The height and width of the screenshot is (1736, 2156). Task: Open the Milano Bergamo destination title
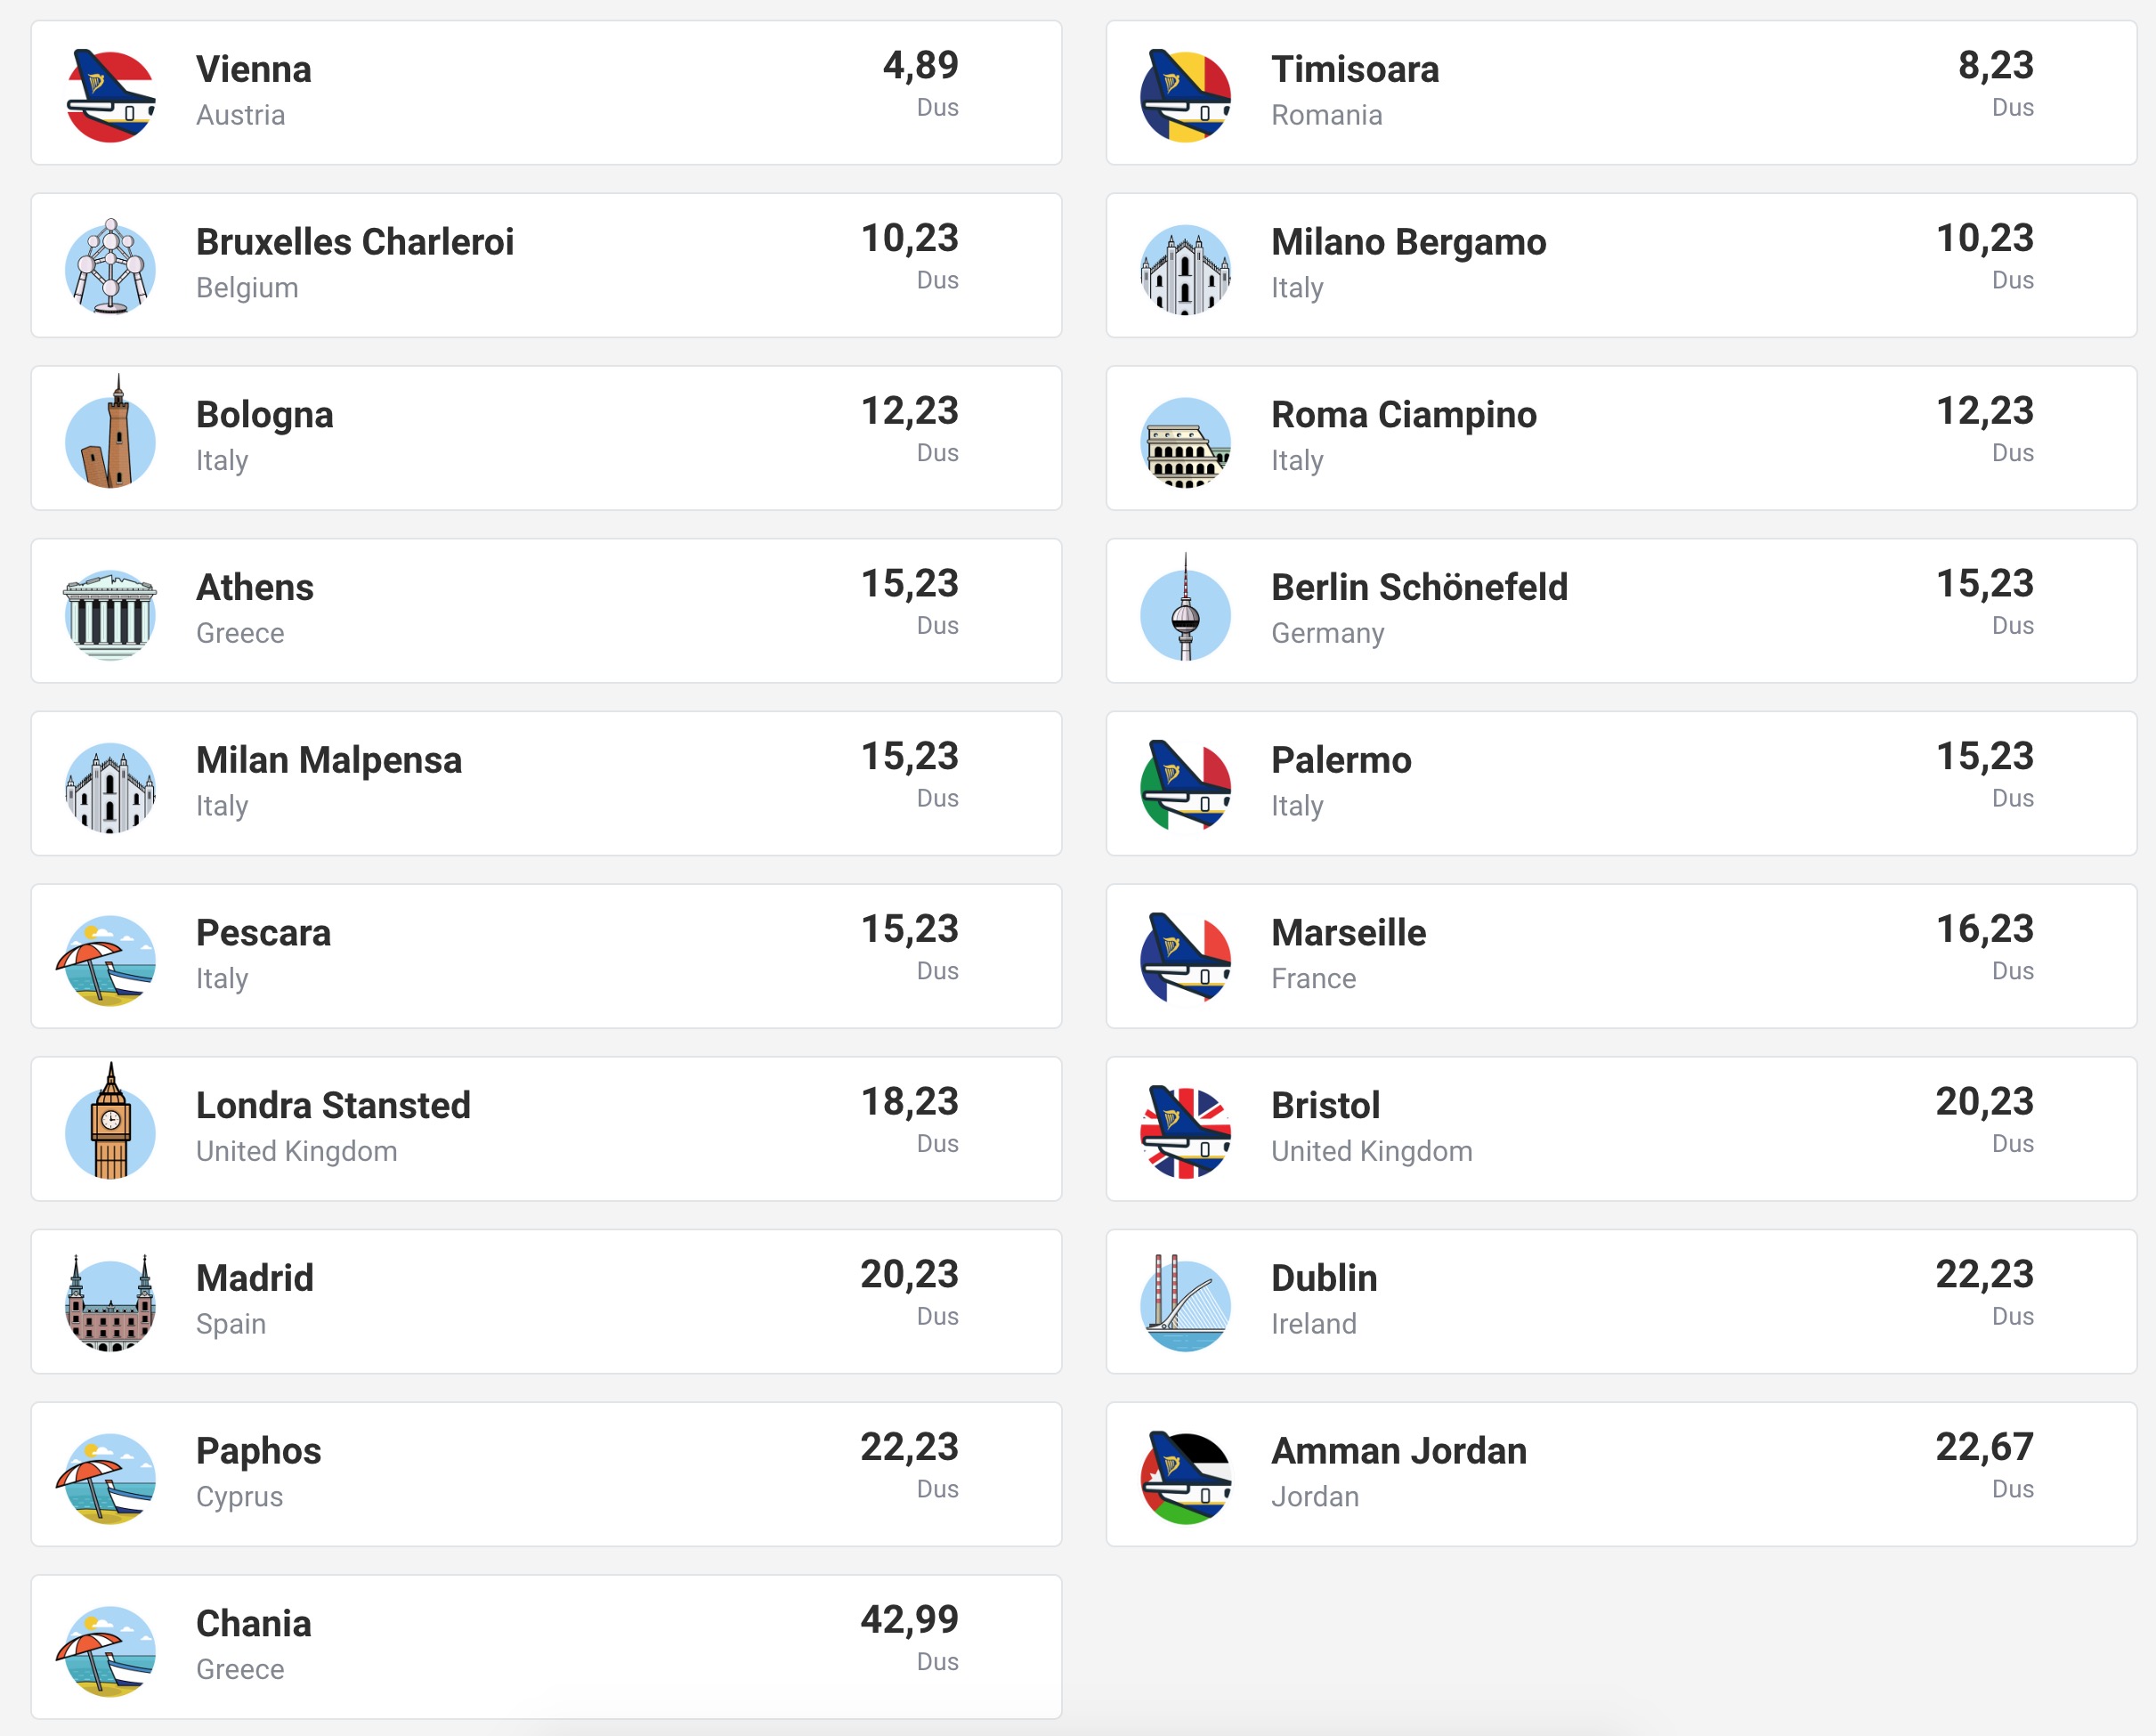pyautogui.click(x=1408, y=243)
